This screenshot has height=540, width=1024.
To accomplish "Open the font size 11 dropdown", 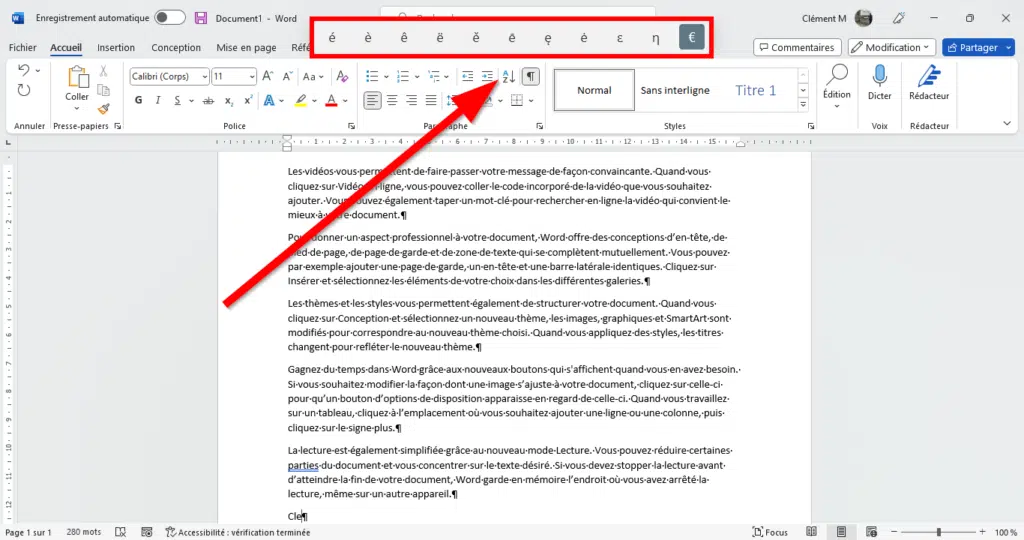I will point(251,77).
